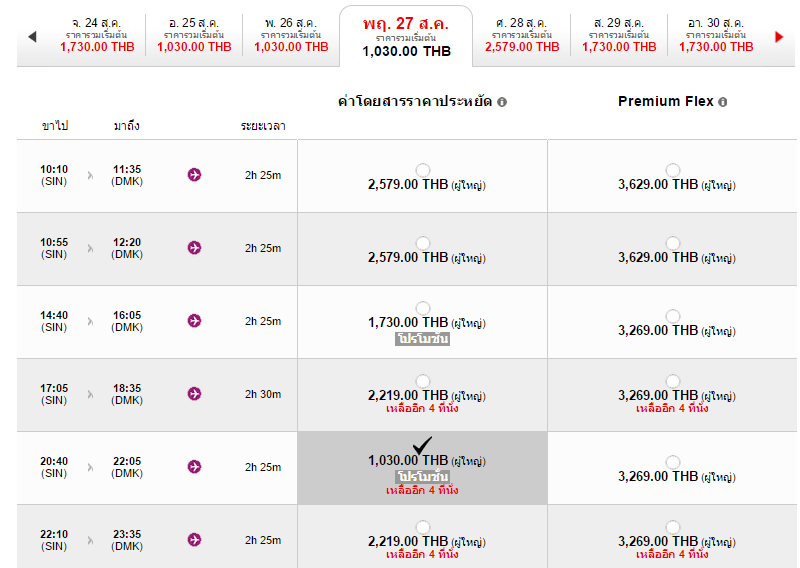Choose 1,730.00 THB promo fare at 14:40
The height and width of the screenshot is (568, 800).
coord(423,308)
